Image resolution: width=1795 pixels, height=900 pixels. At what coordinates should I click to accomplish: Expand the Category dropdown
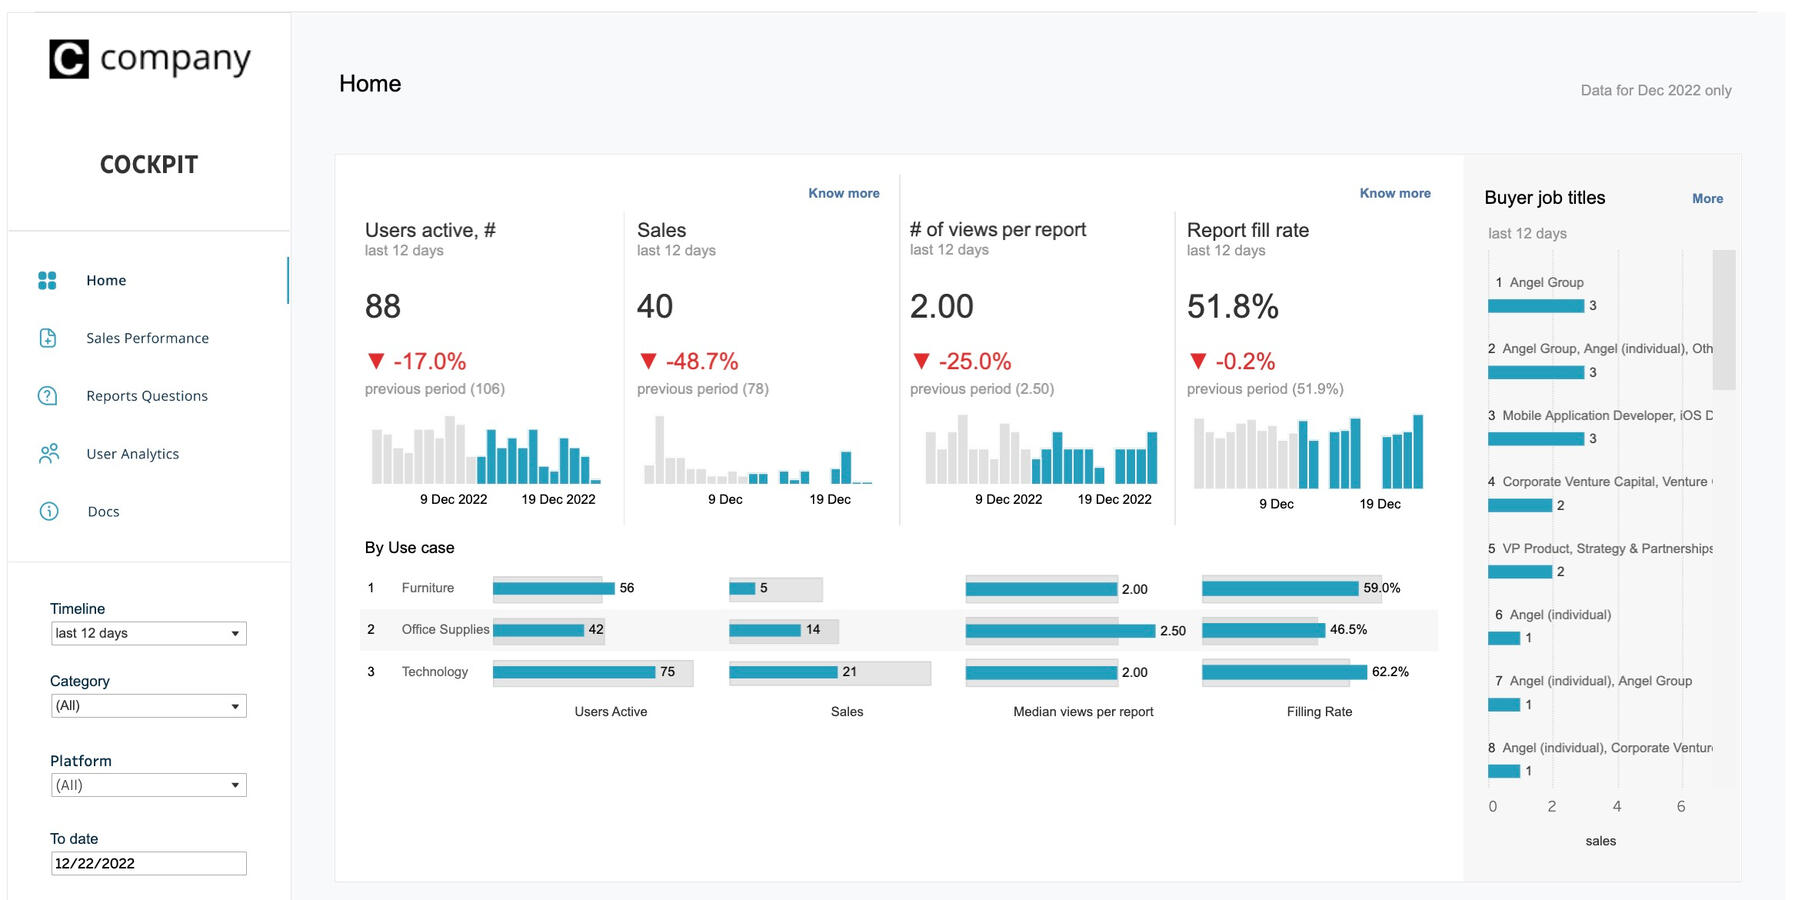coord(148,706)
